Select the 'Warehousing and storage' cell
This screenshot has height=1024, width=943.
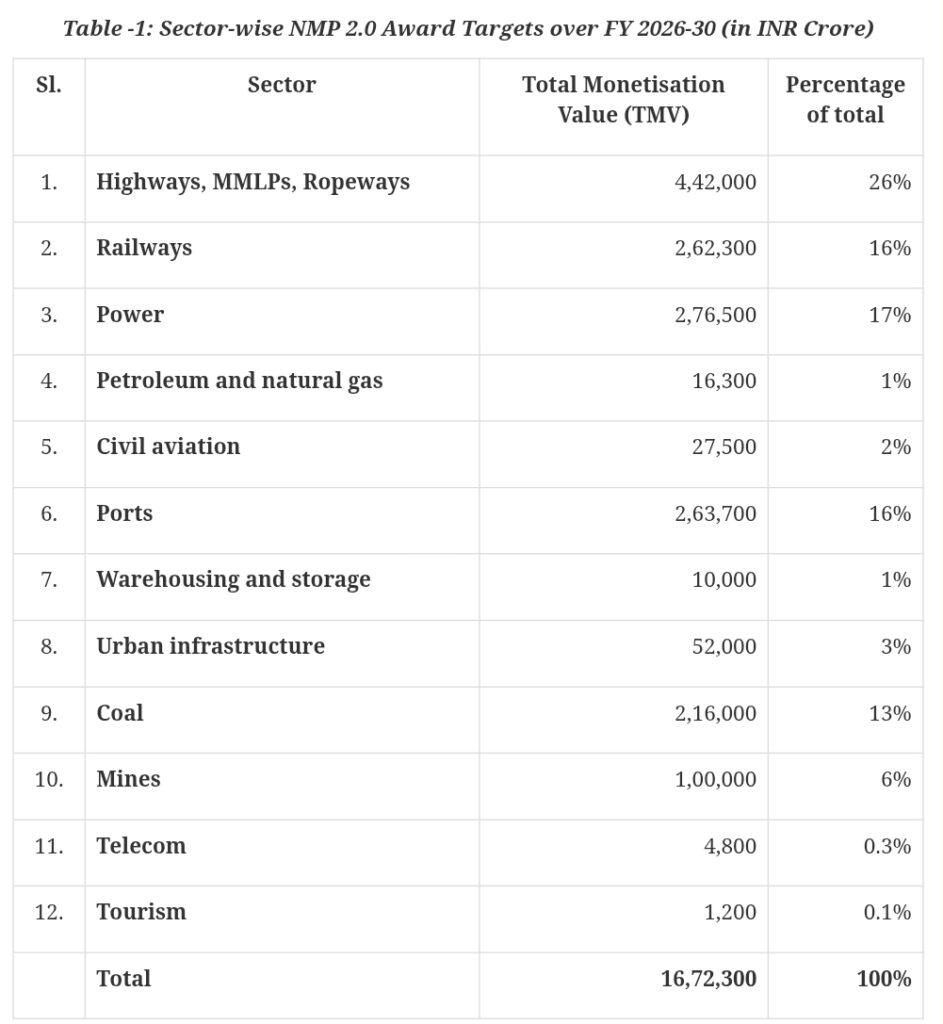pos(233,580)
